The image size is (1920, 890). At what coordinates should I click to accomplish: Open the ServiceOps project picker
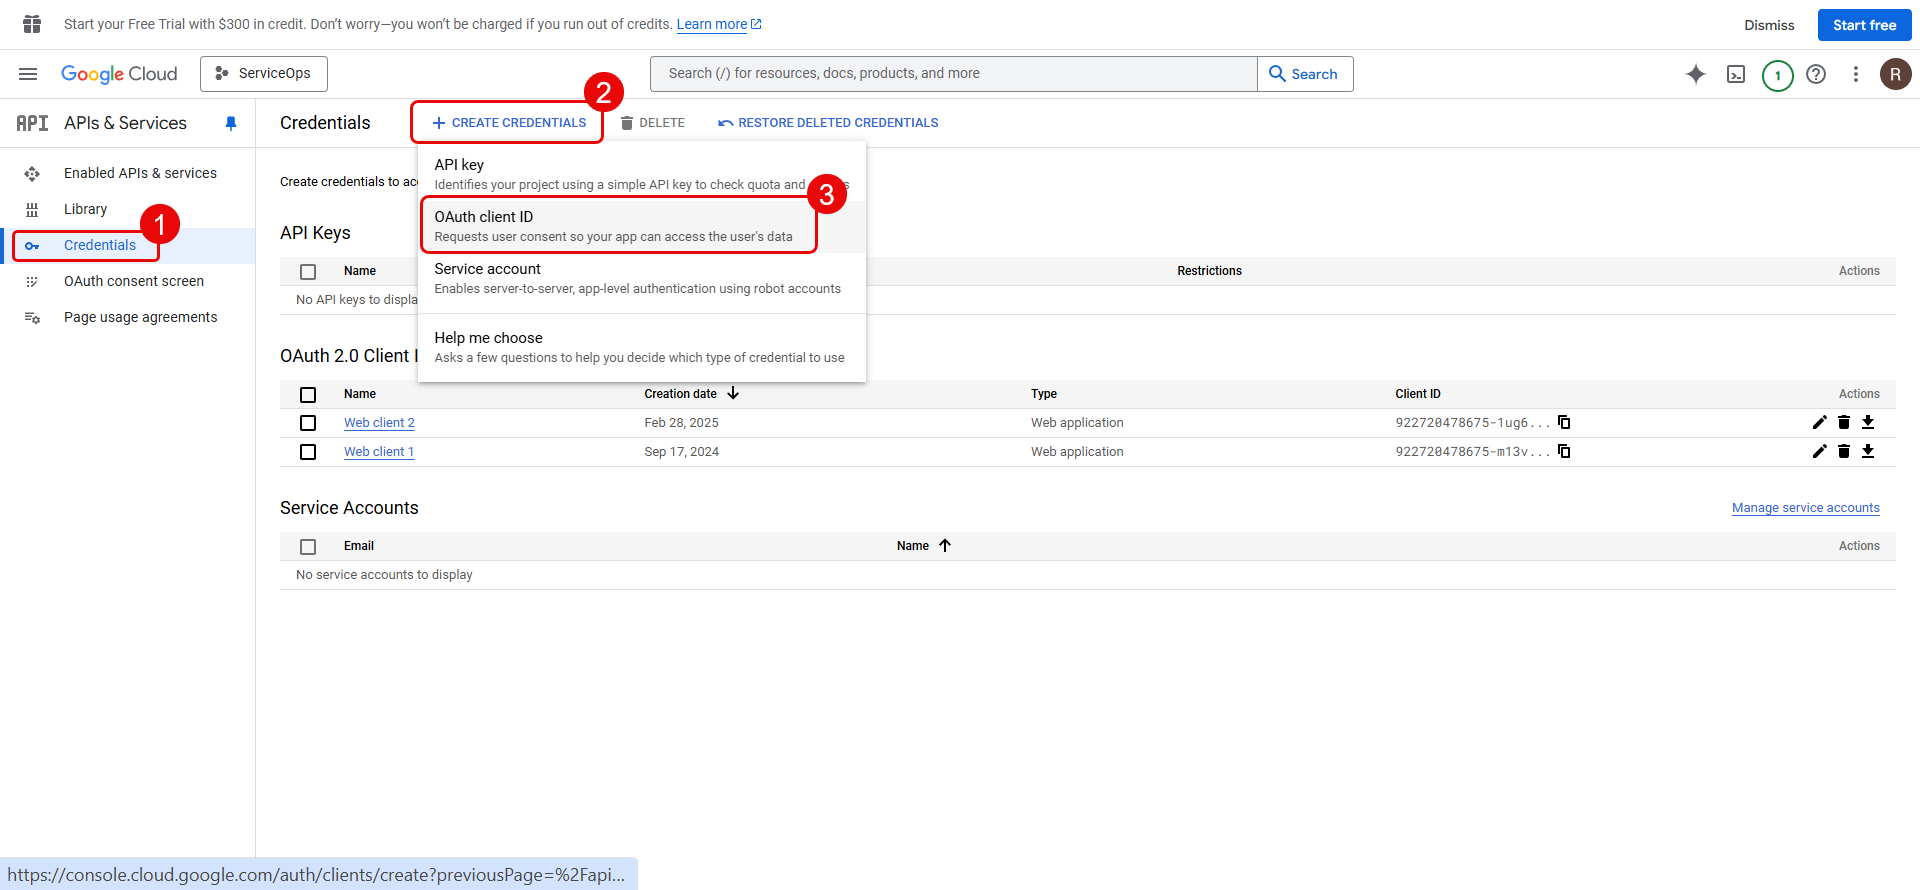point(264,74)
